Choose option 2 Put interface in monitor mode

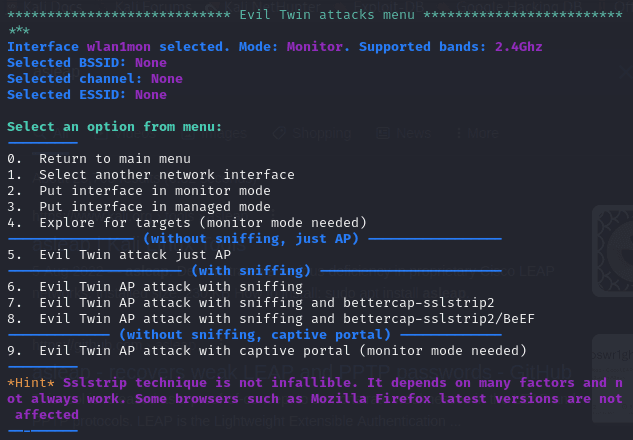139,191
